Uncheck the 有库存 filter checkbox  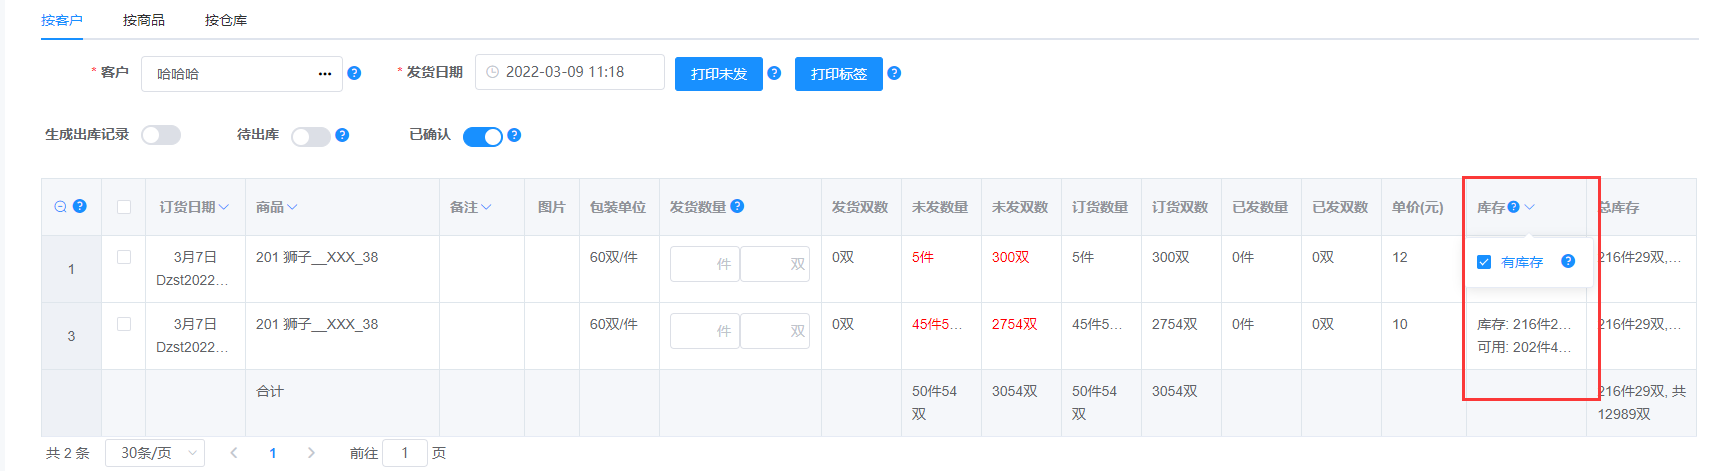point(1484,262)
